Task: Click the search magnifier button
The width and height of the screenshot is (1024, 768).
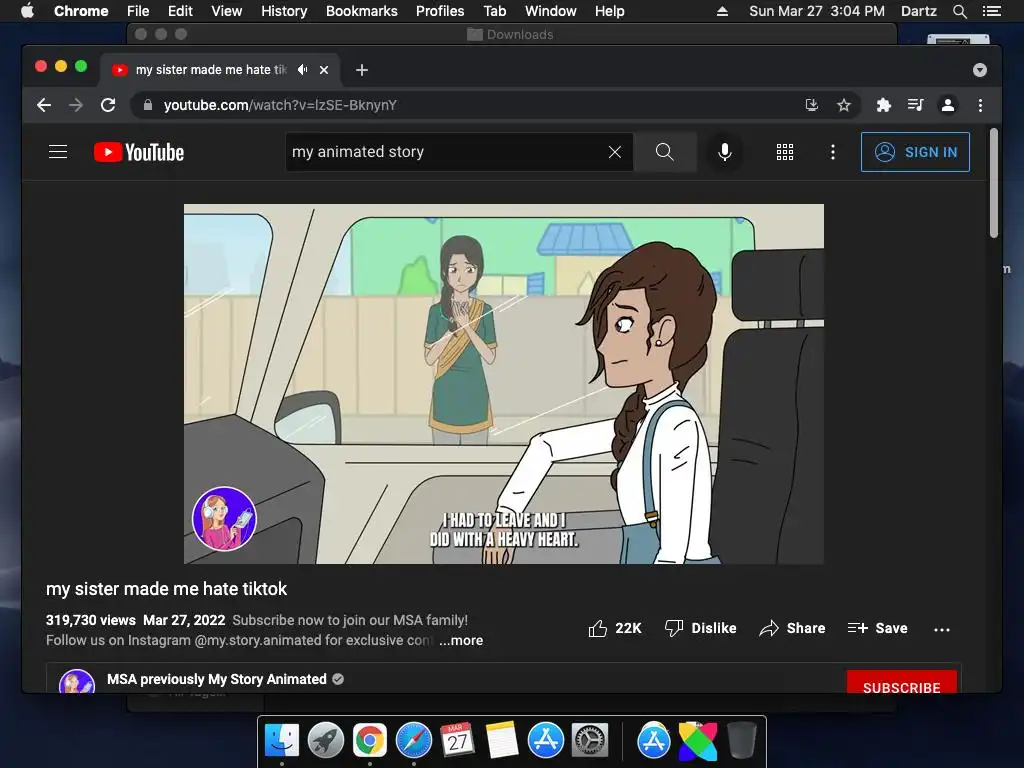Action: [664, 152]
